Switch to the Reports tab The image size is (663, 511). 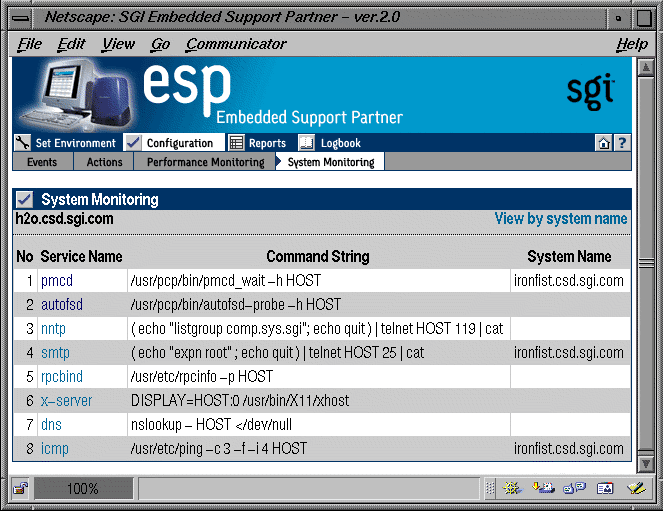267,143
